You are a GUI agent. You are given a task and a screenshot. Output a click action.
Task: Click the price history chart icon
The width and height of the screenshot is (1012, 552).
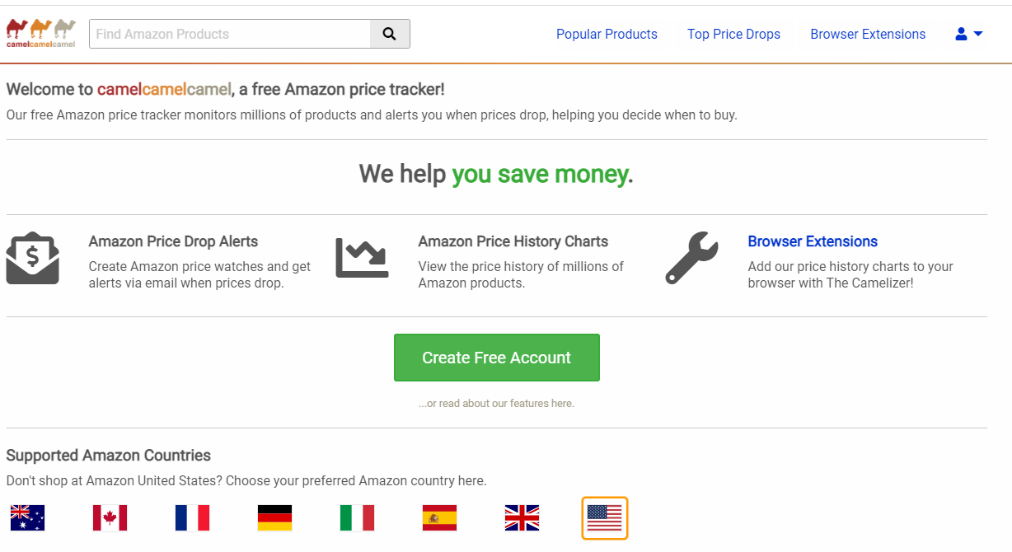[361, 258]
